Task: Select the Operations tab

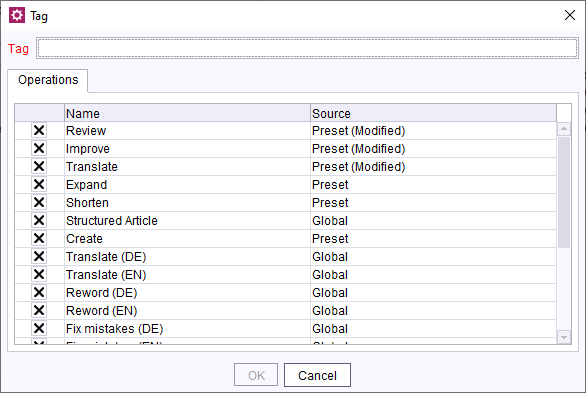Action: [x=48, y=80]
